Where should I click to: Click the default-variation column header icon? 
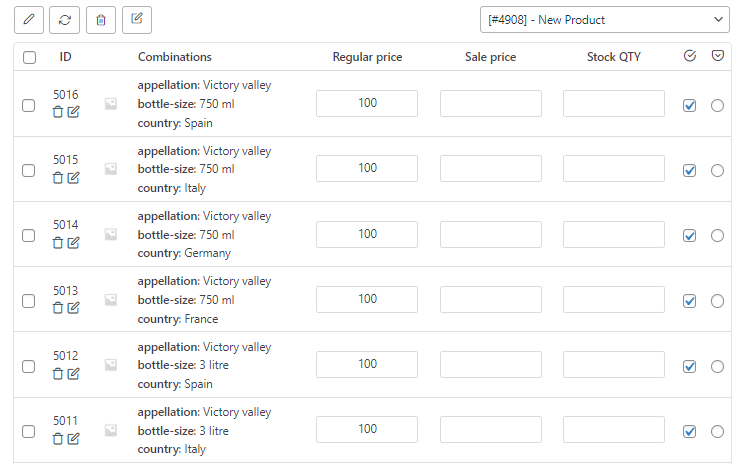point(718,56)
